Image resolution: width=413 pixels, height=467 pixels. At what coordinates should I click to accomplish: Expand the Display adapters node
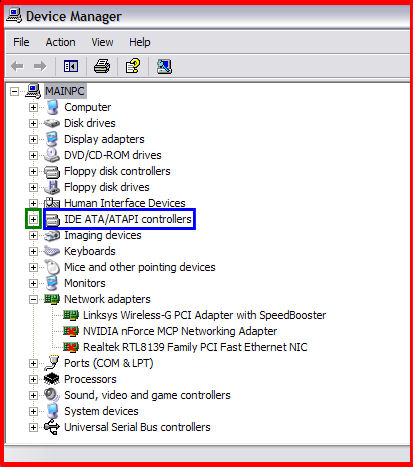coord(33,139)
